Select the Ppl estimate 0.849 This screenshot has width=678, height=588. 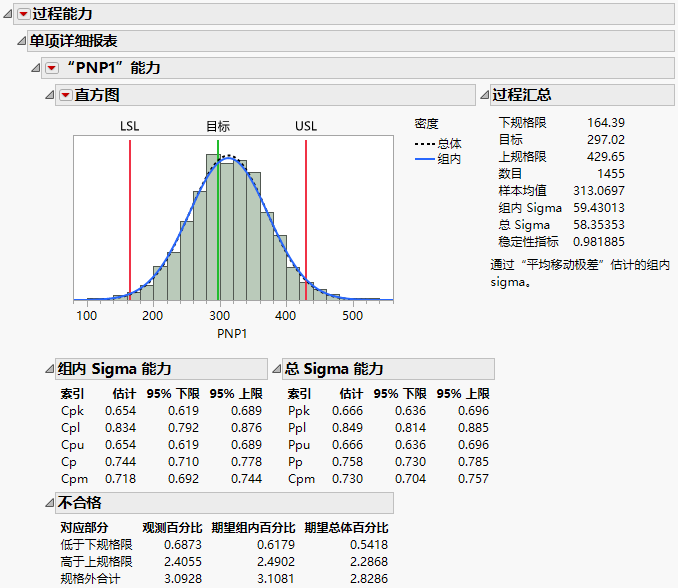point(348,428)
